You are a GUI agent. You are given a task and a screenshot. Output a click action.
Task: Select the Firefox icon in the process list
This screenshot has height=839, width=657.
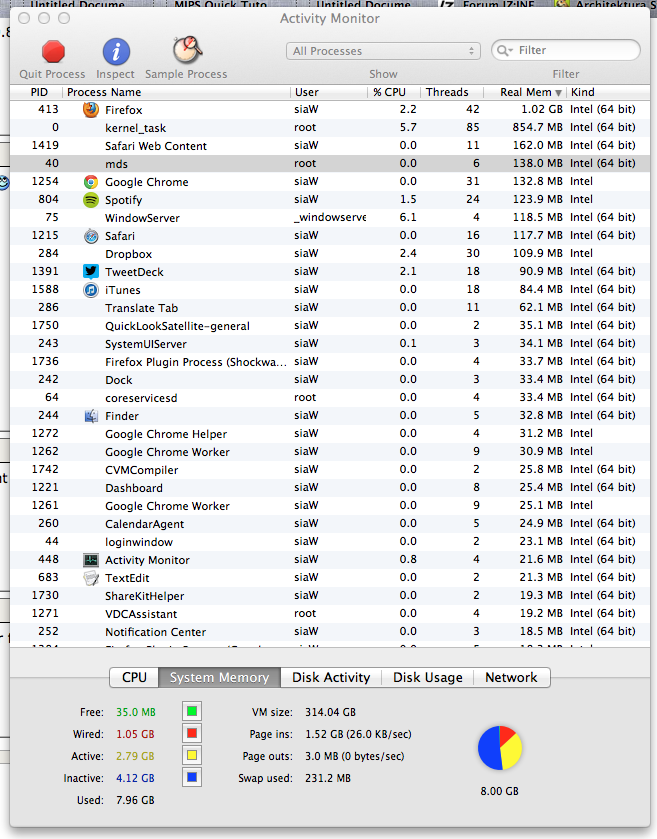pos(91,110)
